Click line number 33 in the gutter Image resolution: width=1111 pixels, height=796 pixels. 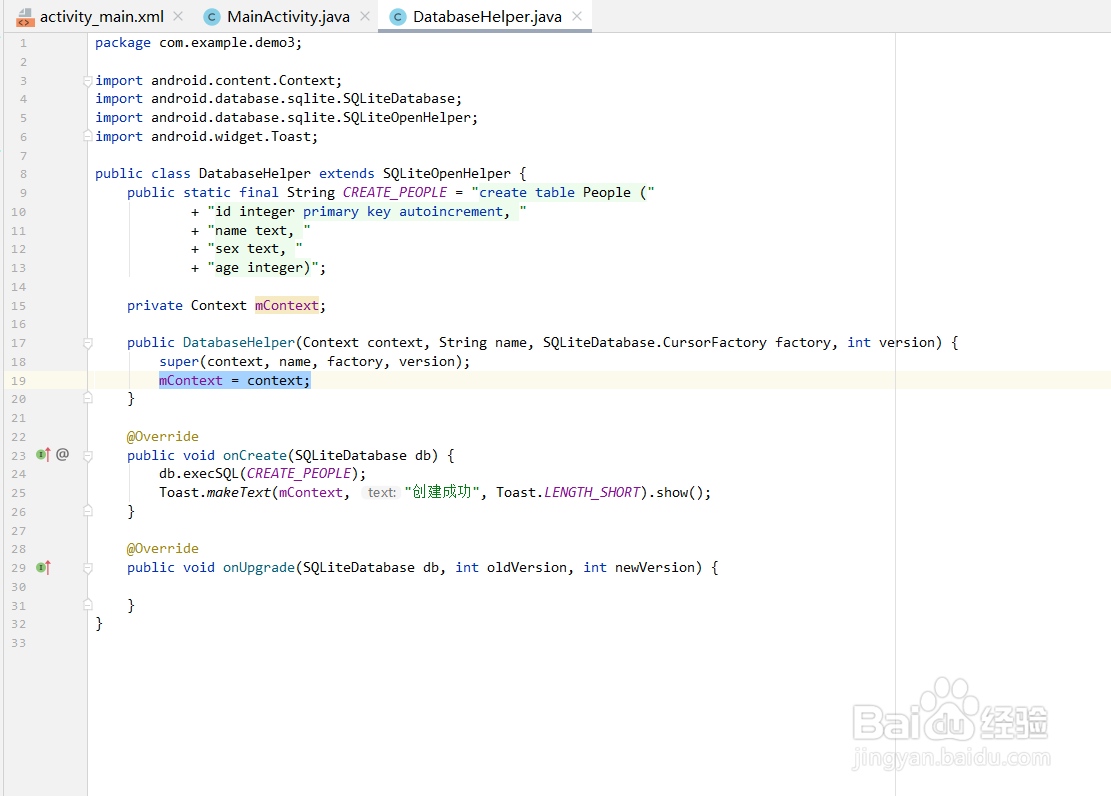click(18, 643)
